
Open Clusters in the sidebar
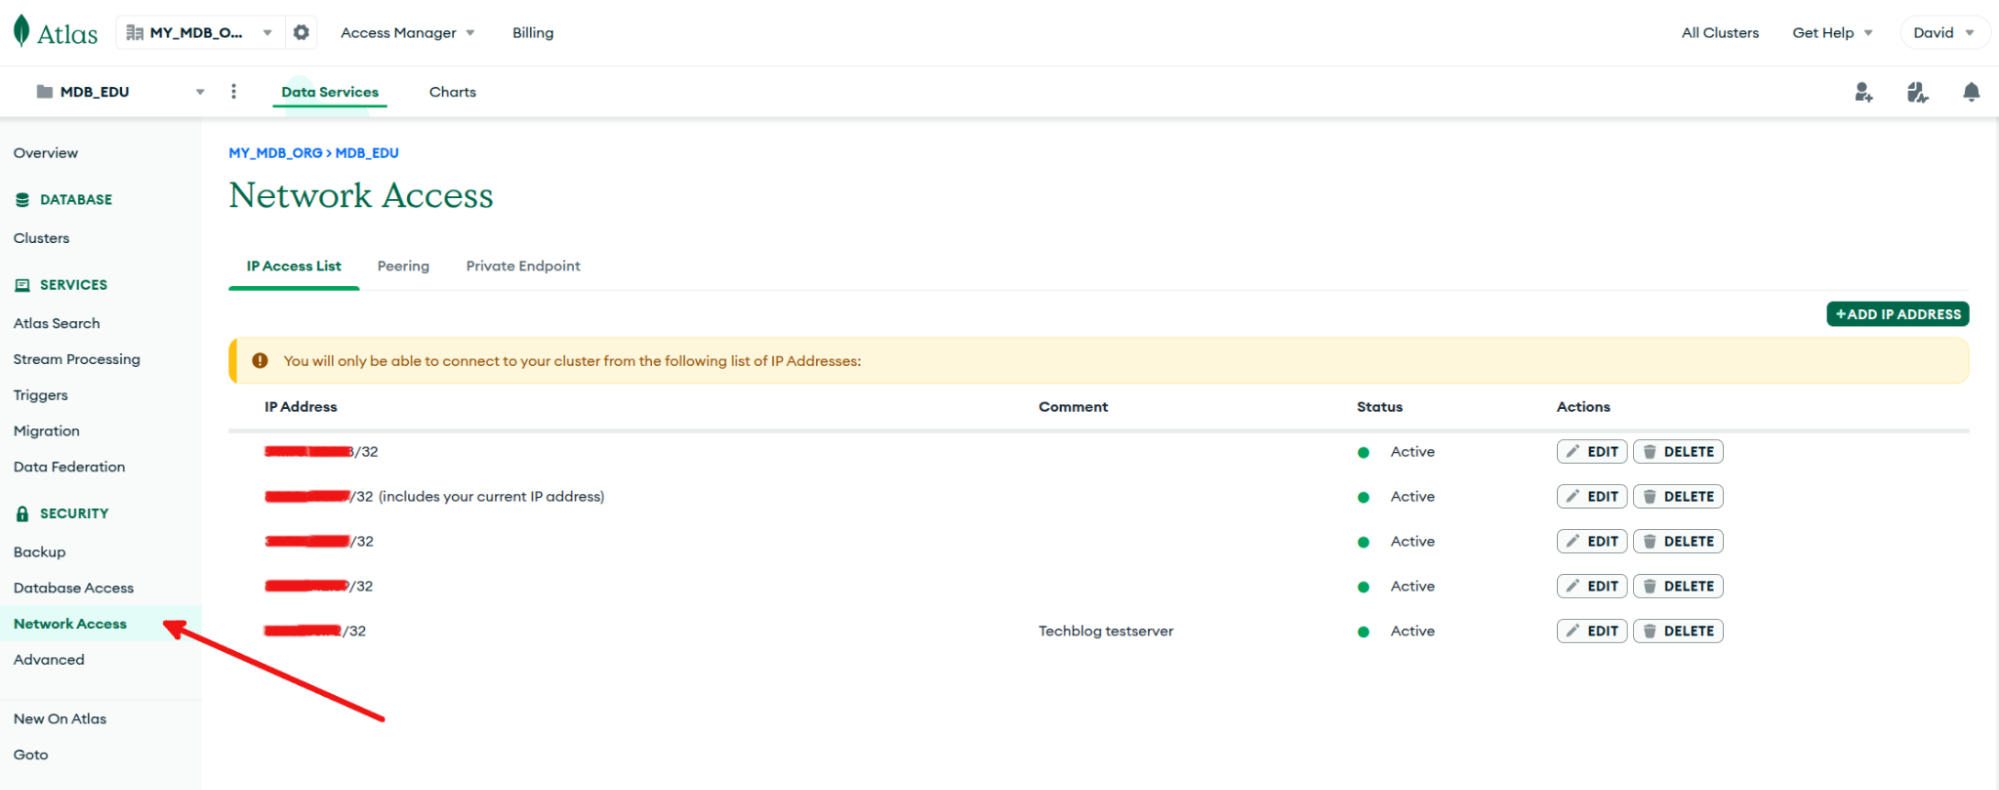click(41, 238)
